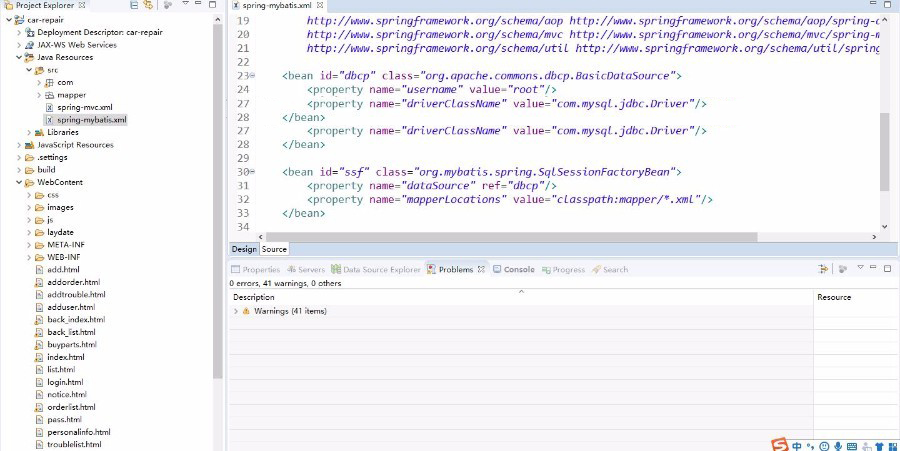The width and height of the screenshot is (900, 451).
Task: Click the Sogou input method logo
Action: click(780, 444)
